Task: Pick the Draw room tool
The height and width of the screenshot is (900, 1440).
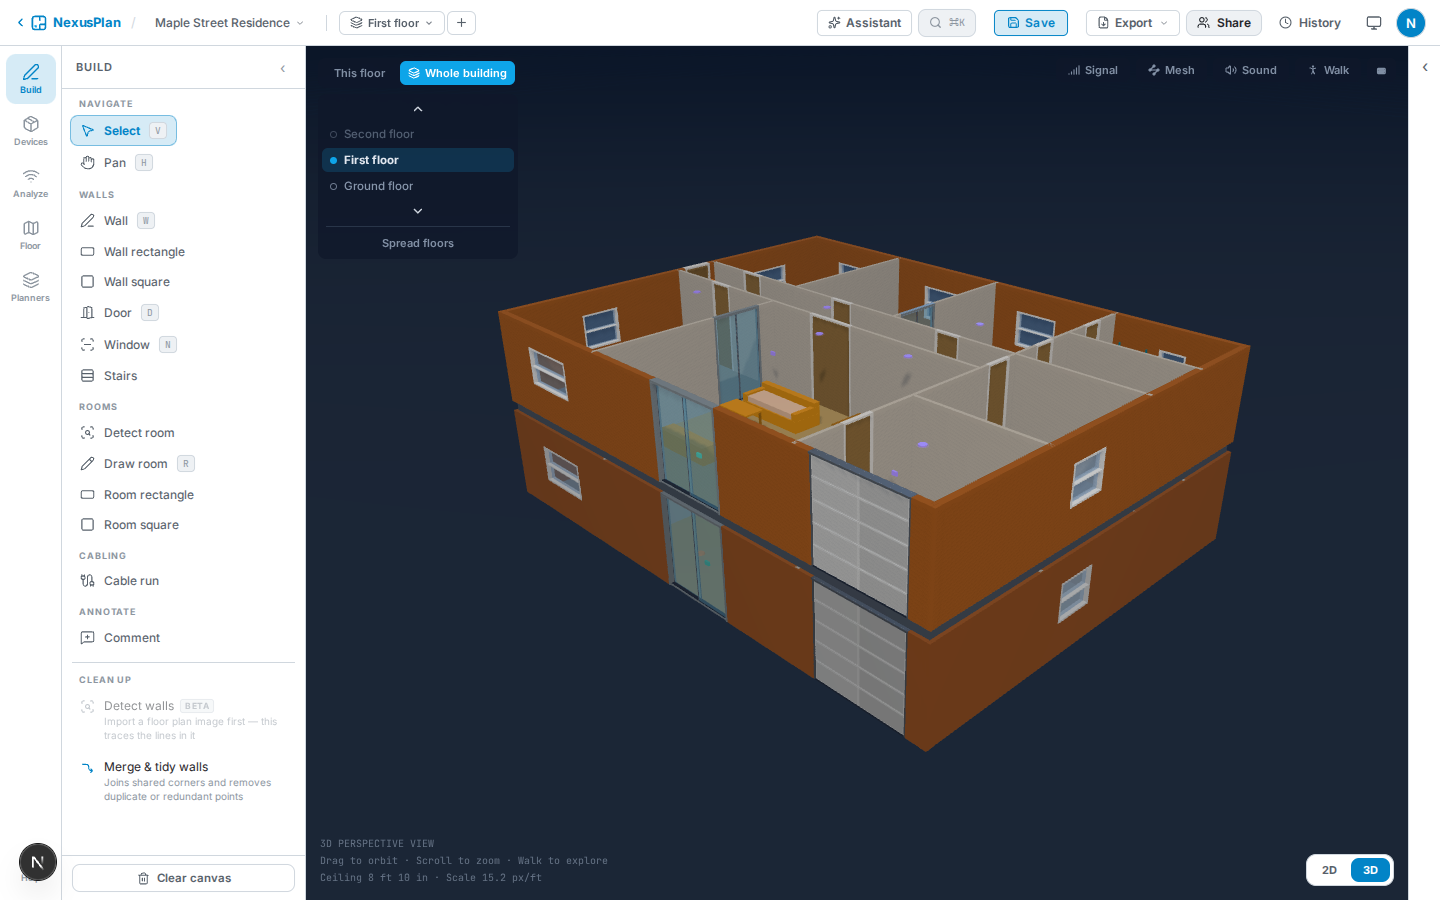Action: tap(137, 464)
